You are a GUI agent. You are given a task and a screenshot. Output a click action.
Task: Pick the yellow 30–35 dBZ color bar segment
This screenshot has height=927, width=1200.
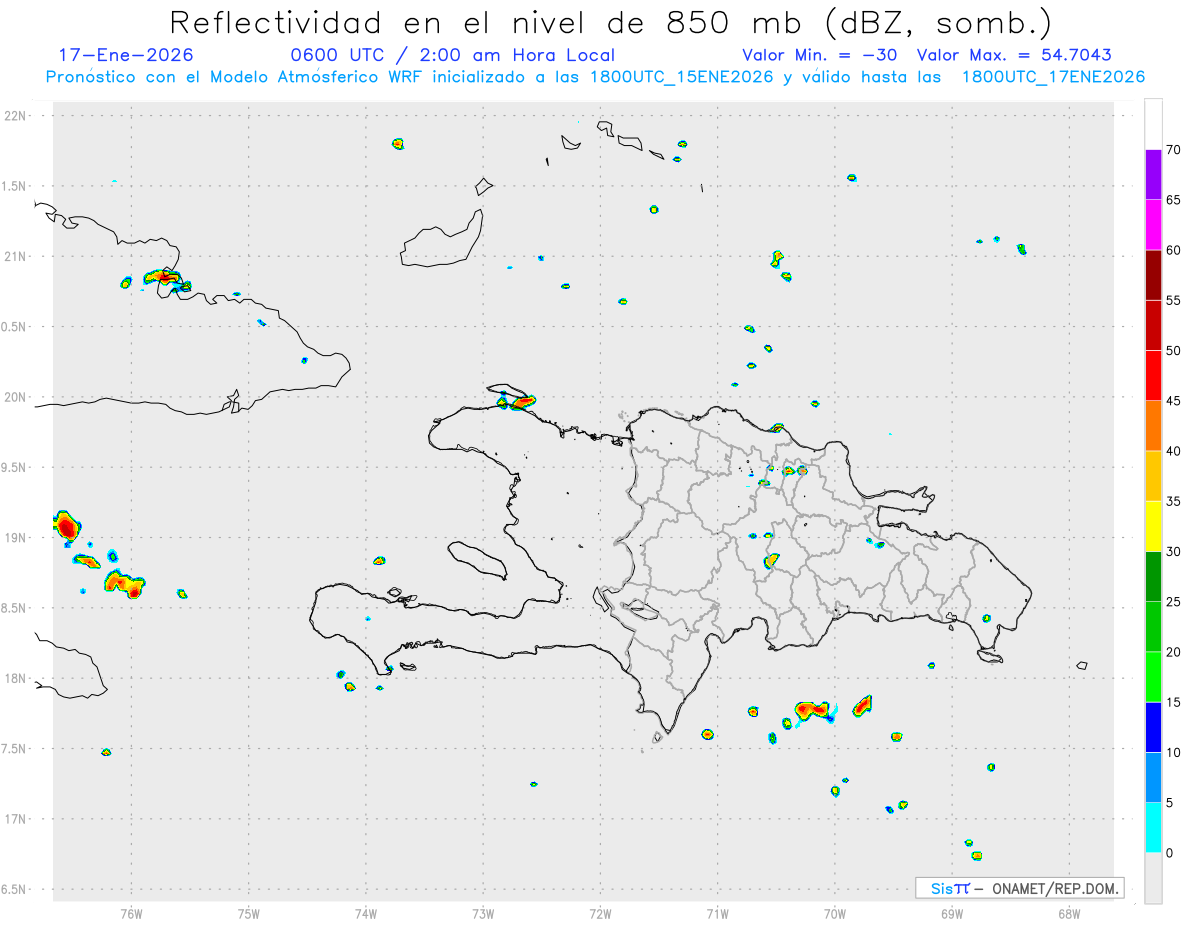(x=1153, y=526)
